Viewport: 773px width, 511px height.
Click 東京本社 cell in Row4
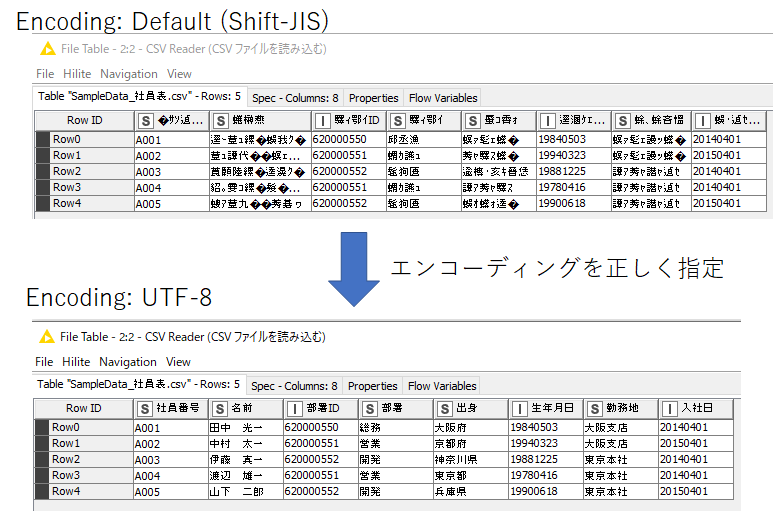(x=621, y=491)
